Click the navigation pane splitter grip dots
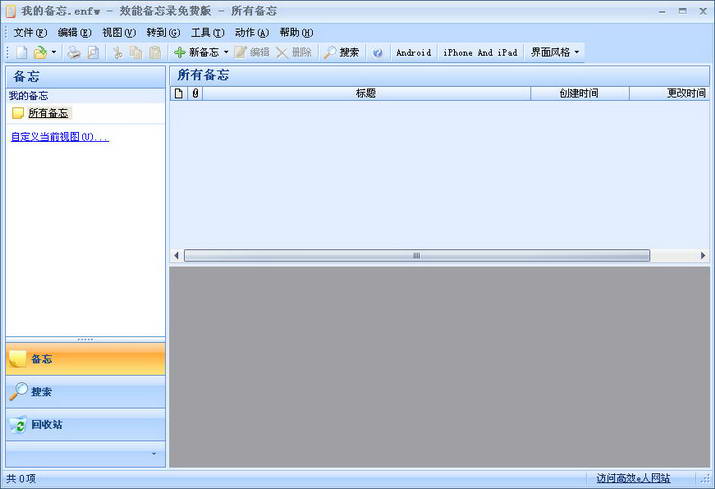Image resolution: width=715 pixels, height=489 pixels. tap(86, 339)
